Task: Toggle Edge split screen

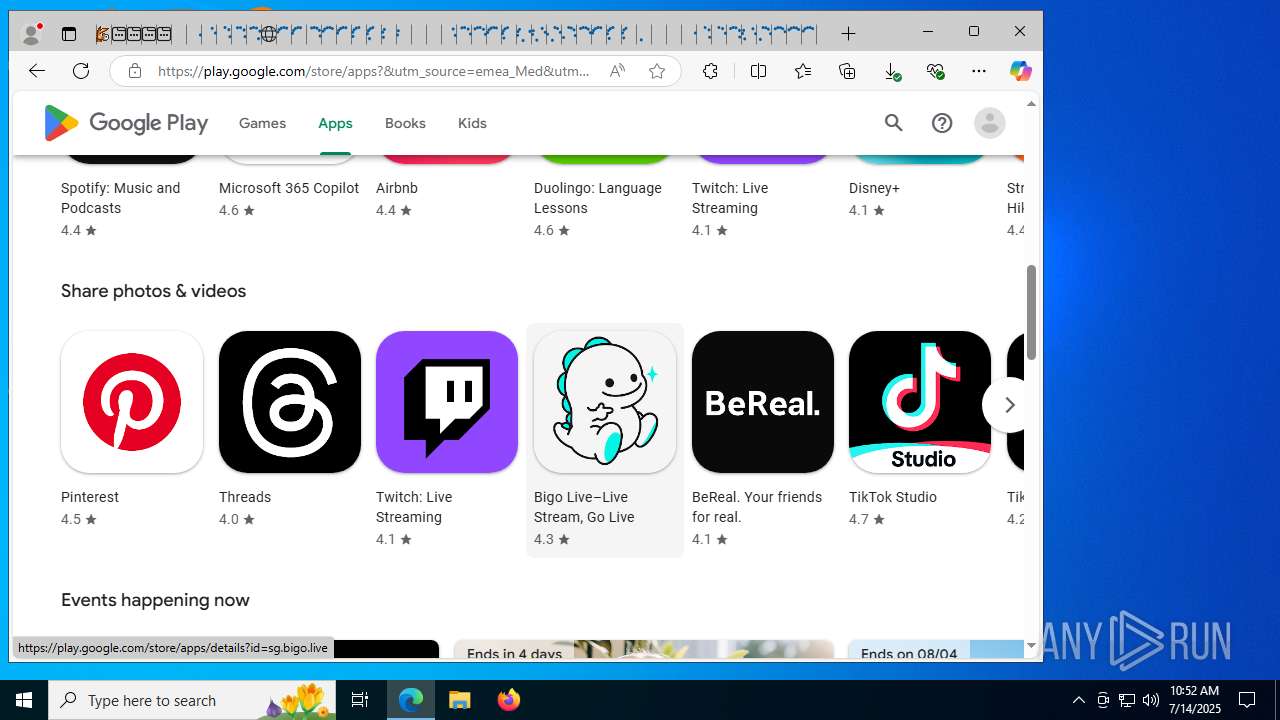Action: 759,71
